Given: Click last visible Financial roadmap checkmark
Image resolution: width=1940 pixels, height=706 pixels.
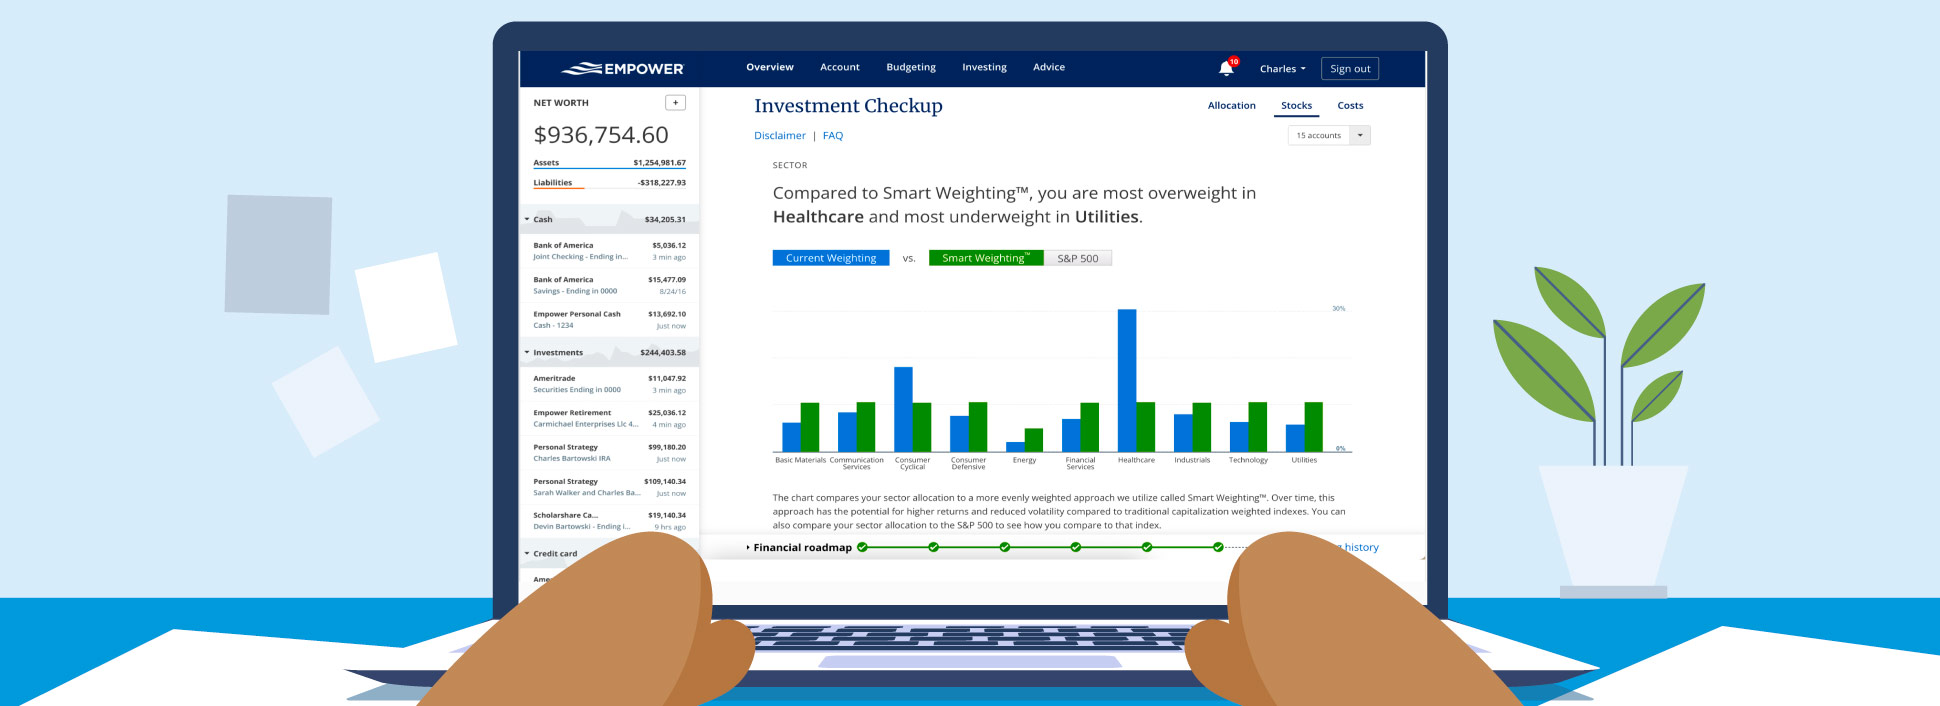Looking at the screenshot, I should [x=1218, y=547].
